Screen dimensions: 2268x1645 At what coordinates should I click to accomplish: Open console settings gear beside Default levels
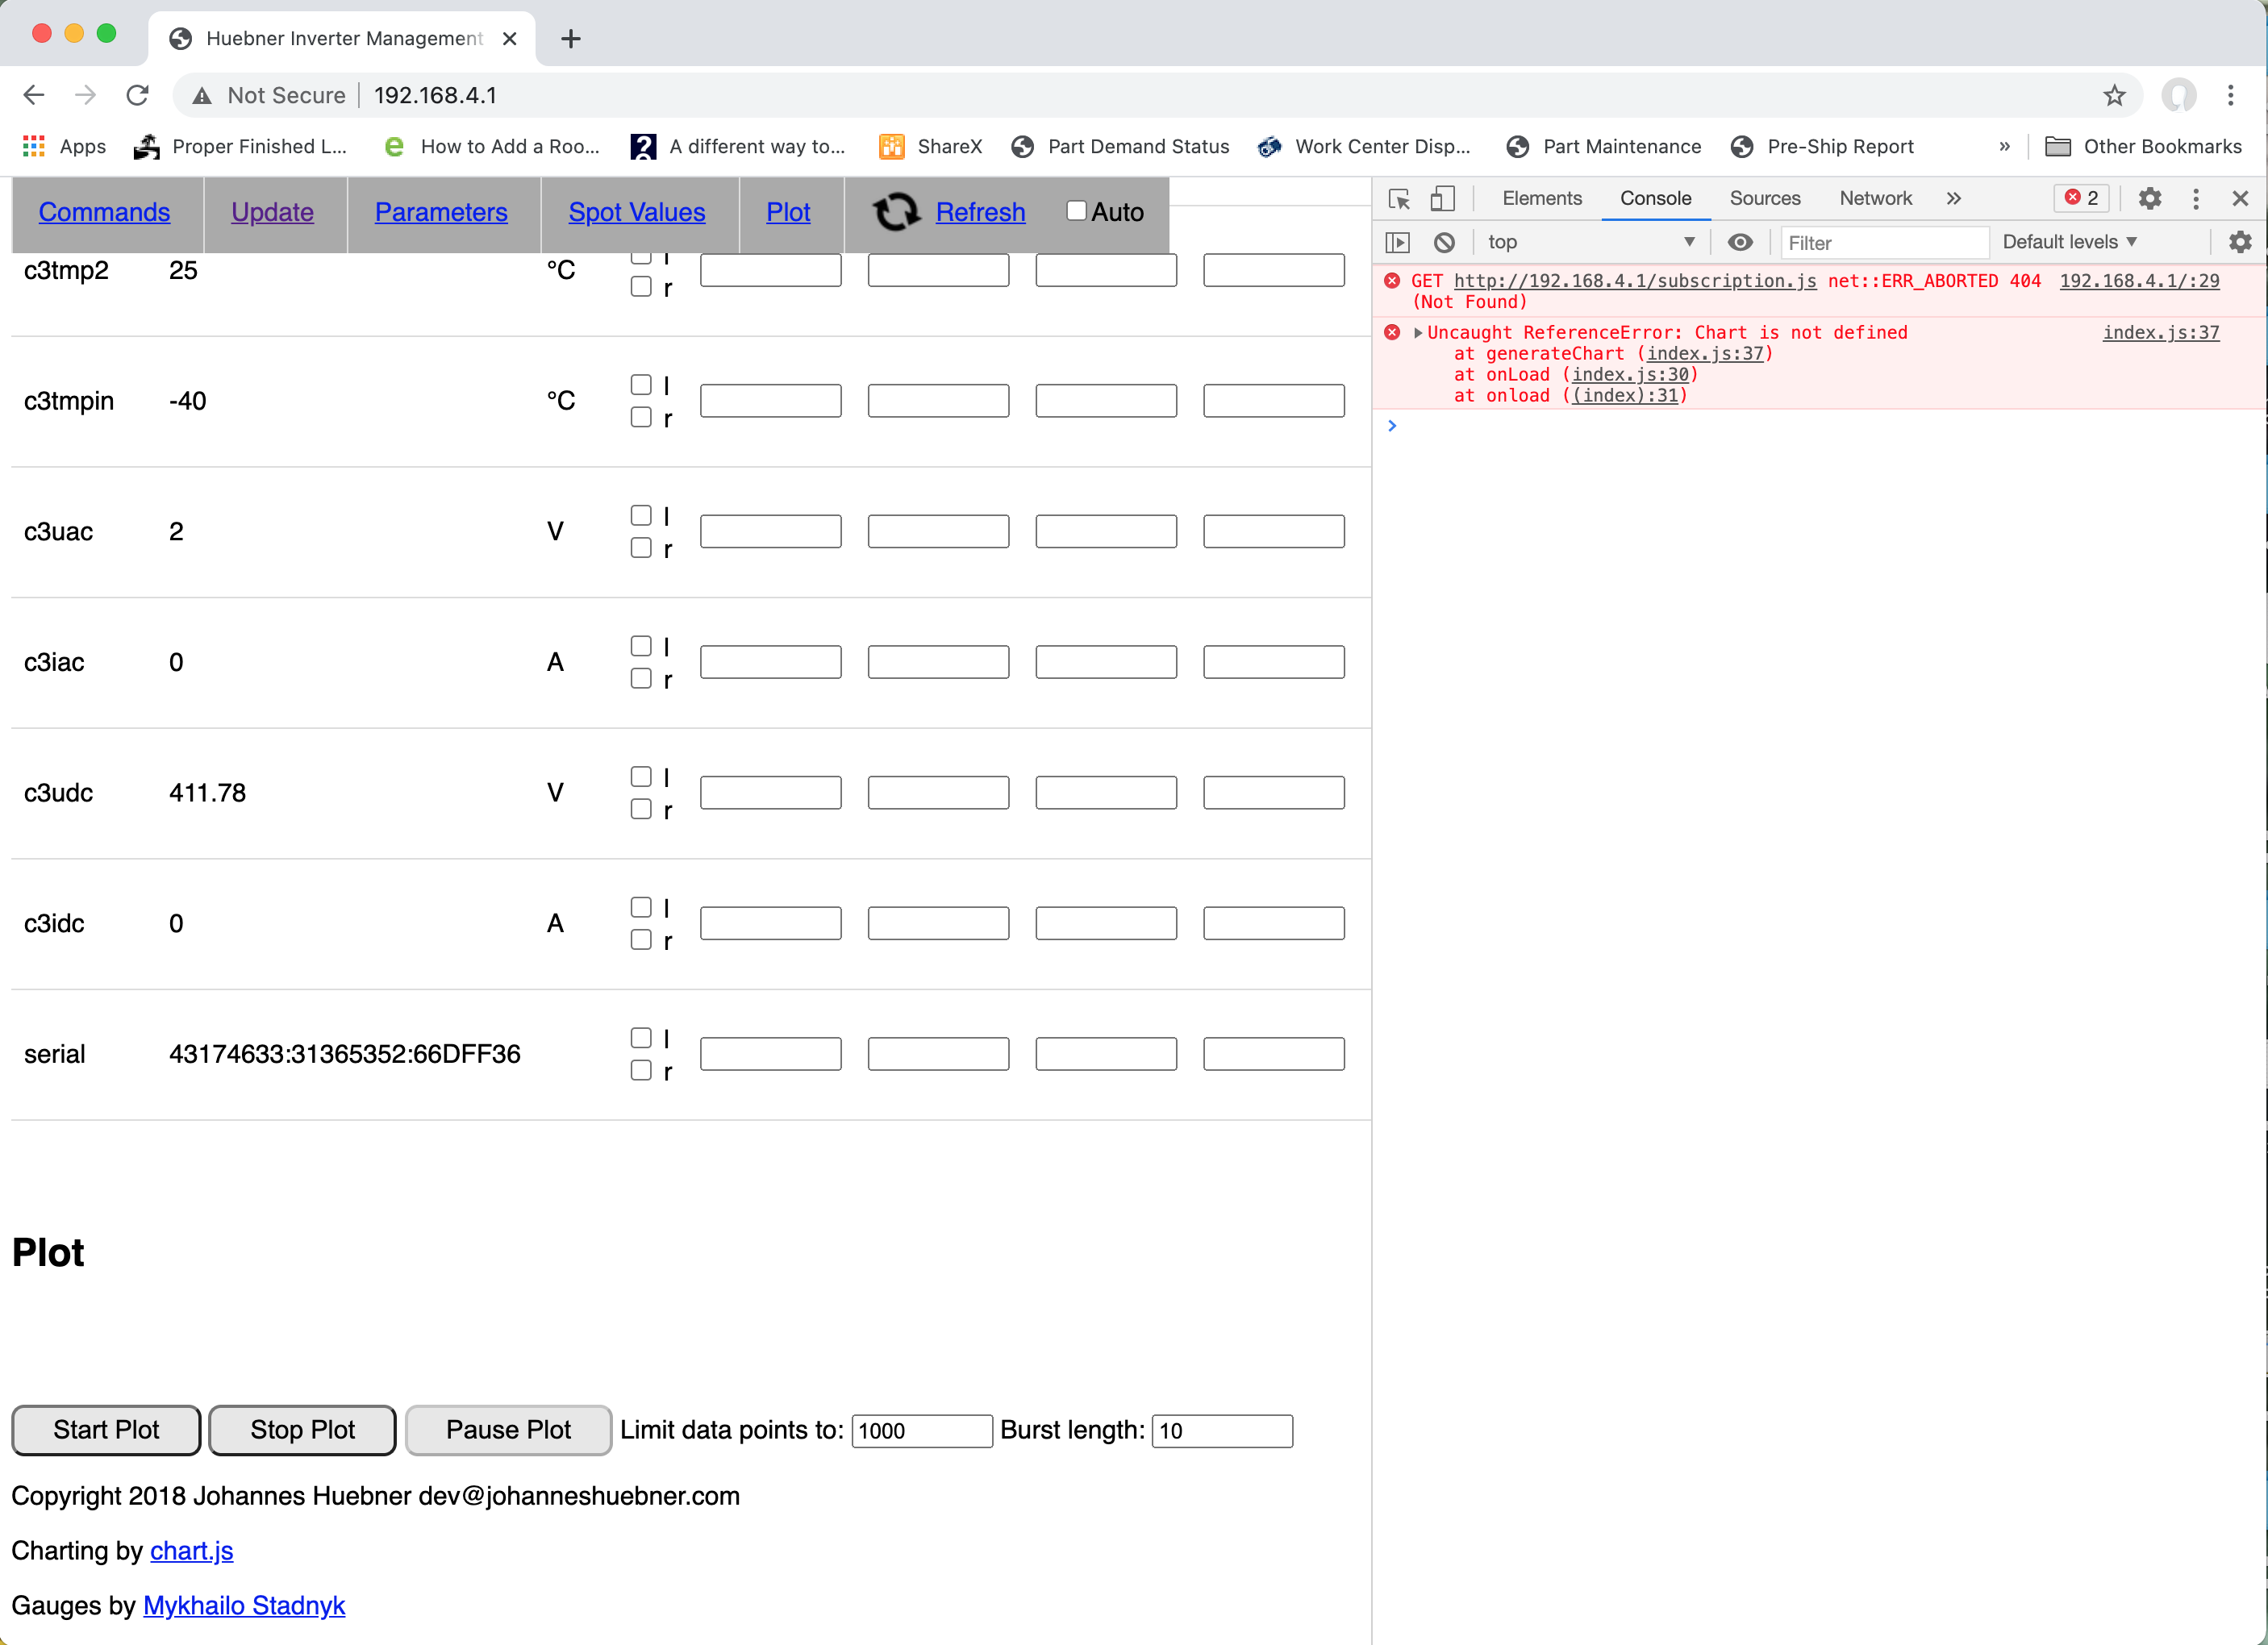[2240, 242]
